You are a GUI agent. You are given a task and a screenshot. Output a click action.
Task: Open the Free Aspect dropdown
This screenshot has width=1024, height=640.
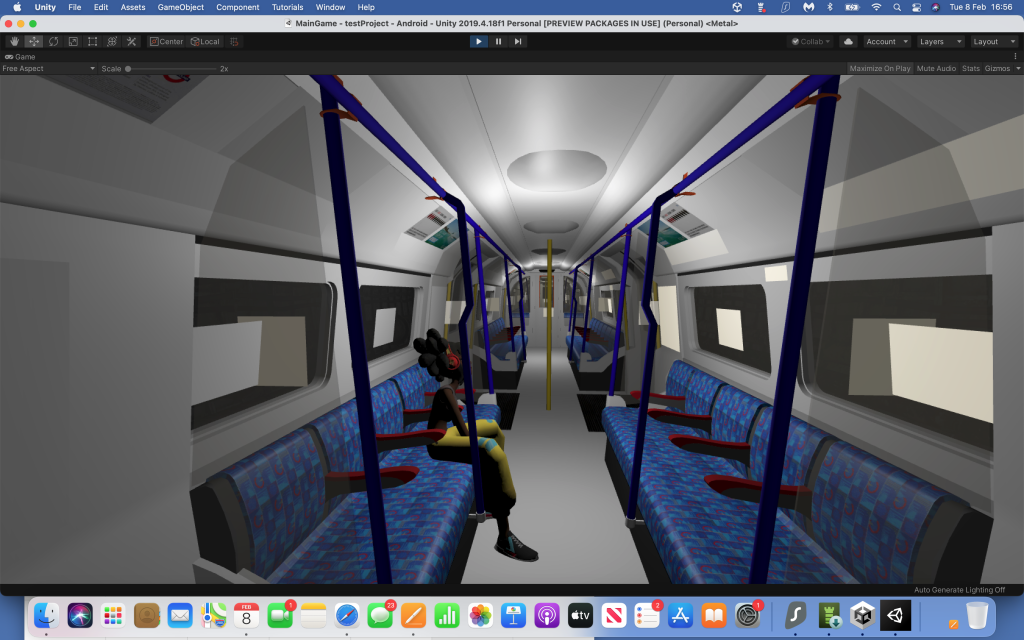click(x=48, y=69)
